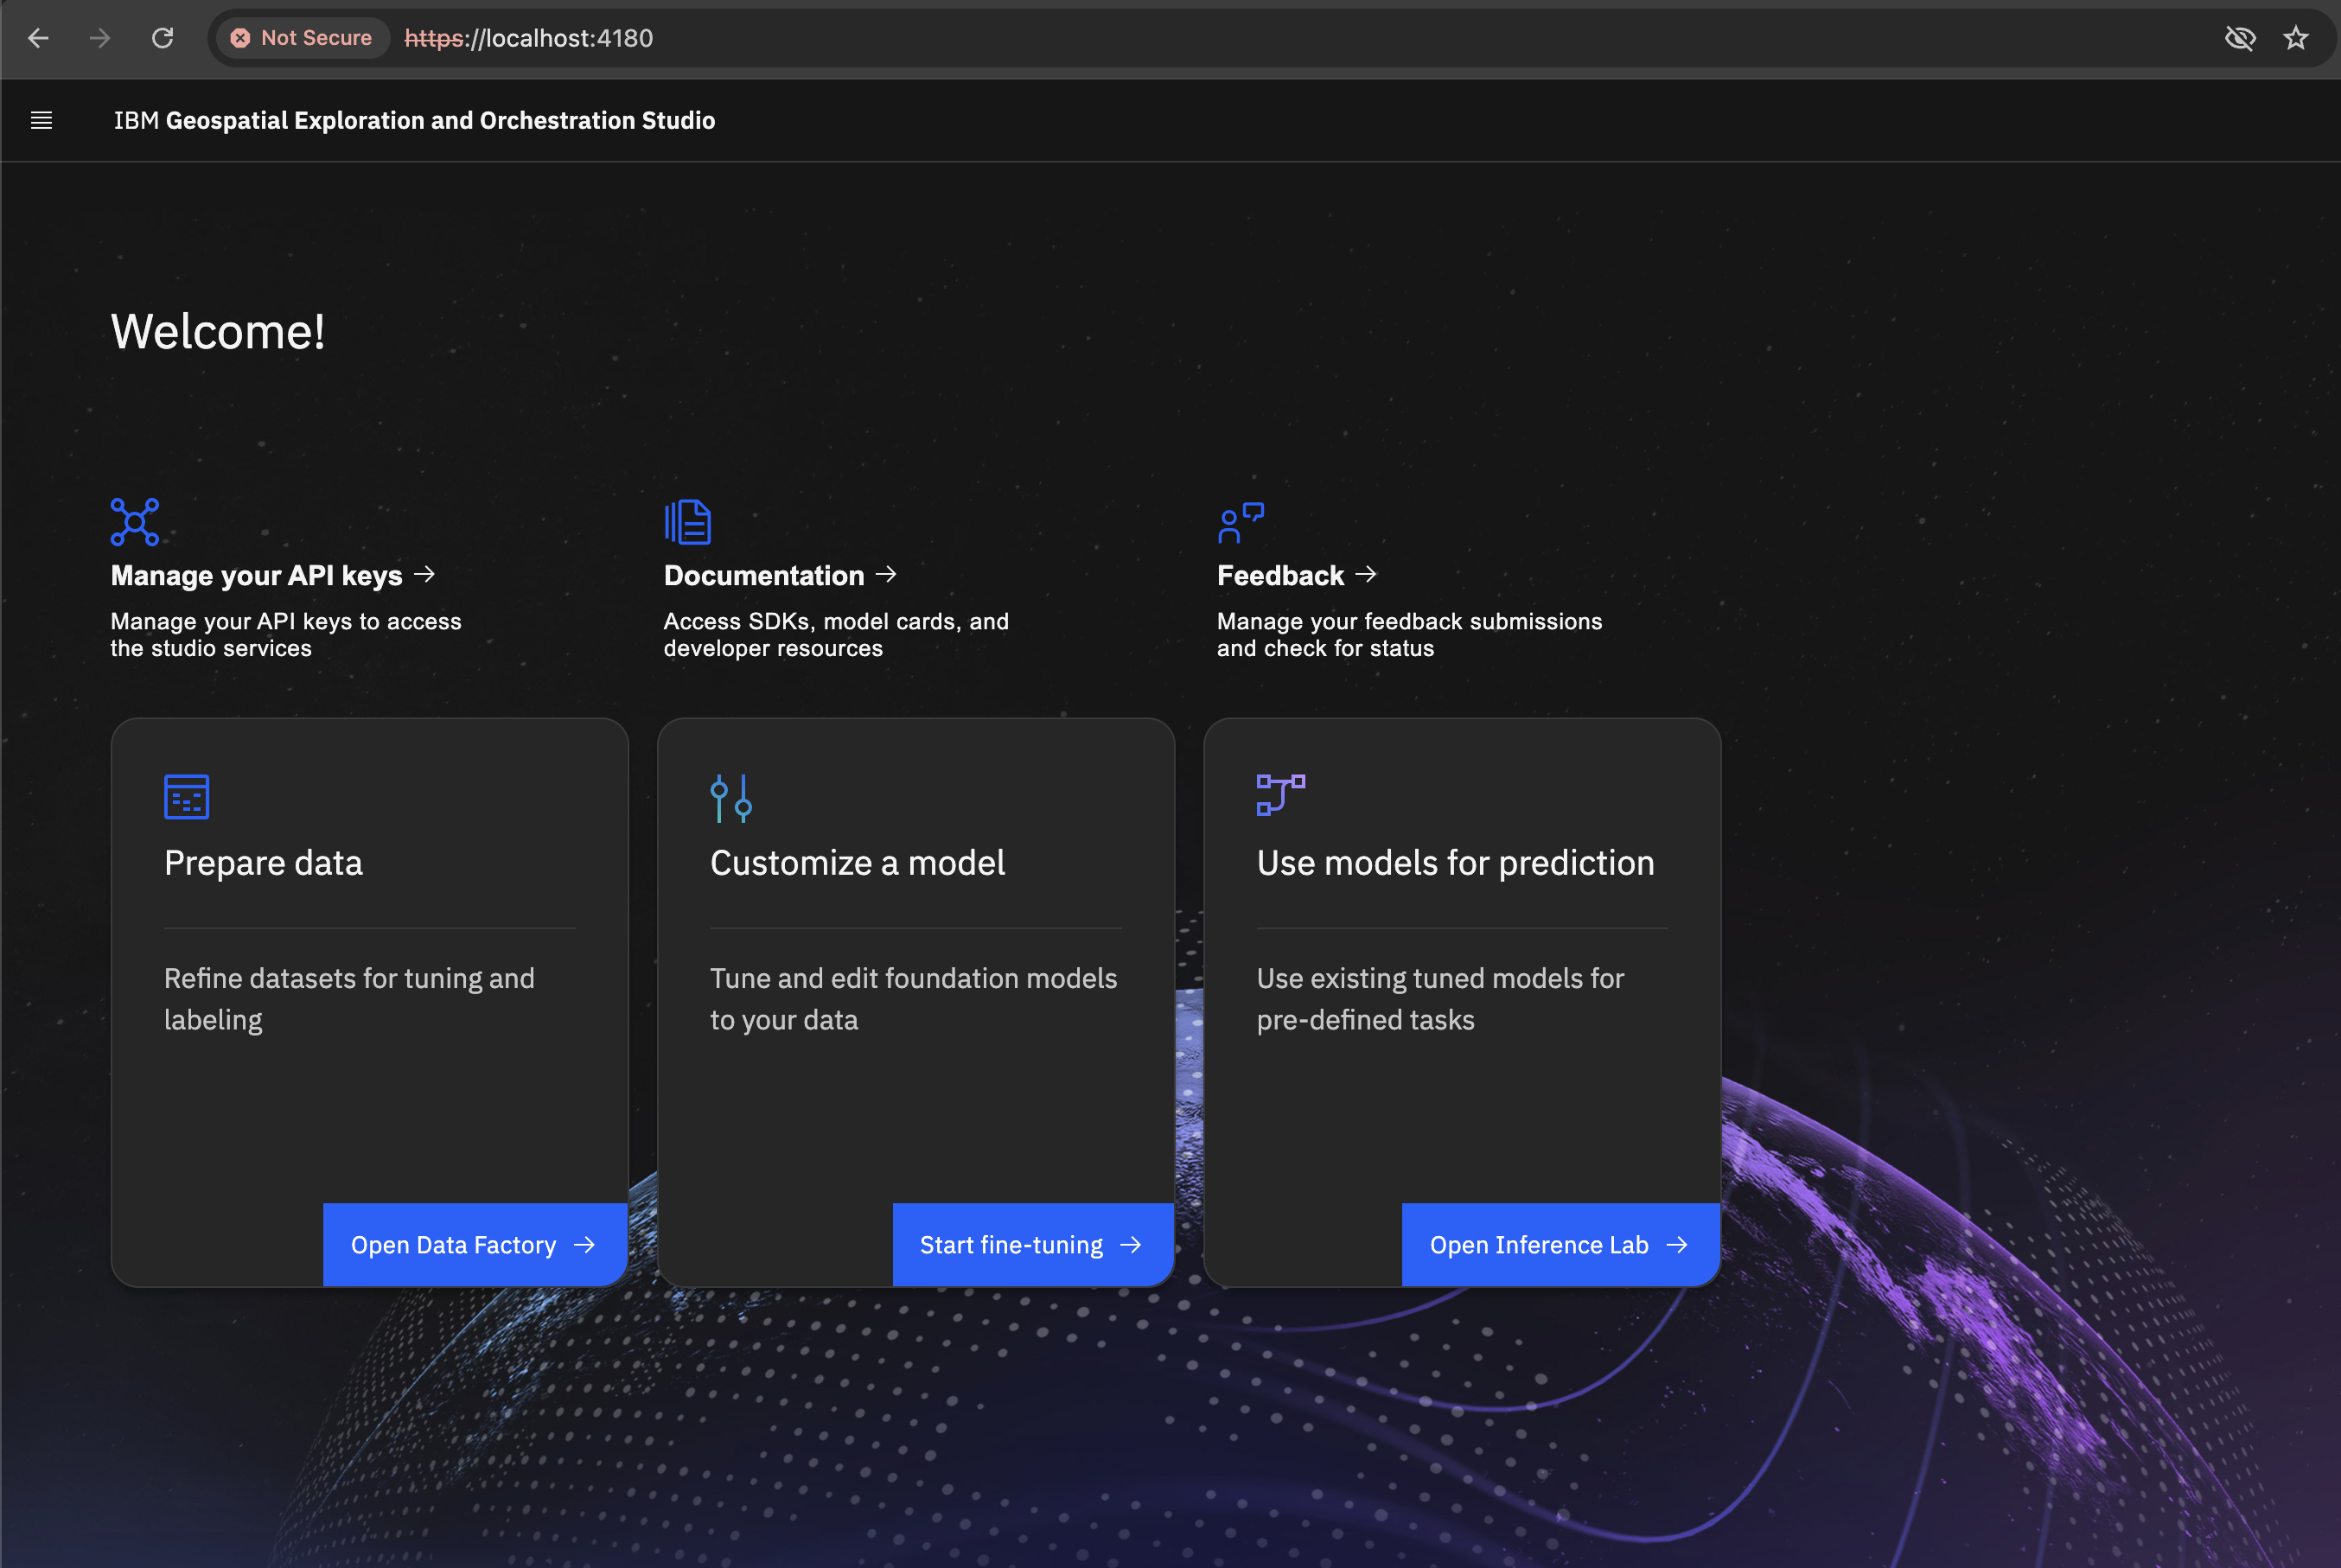2341x1568 pixels.
Task: Bookmark page with star icon
Action: pos(2295,38)
